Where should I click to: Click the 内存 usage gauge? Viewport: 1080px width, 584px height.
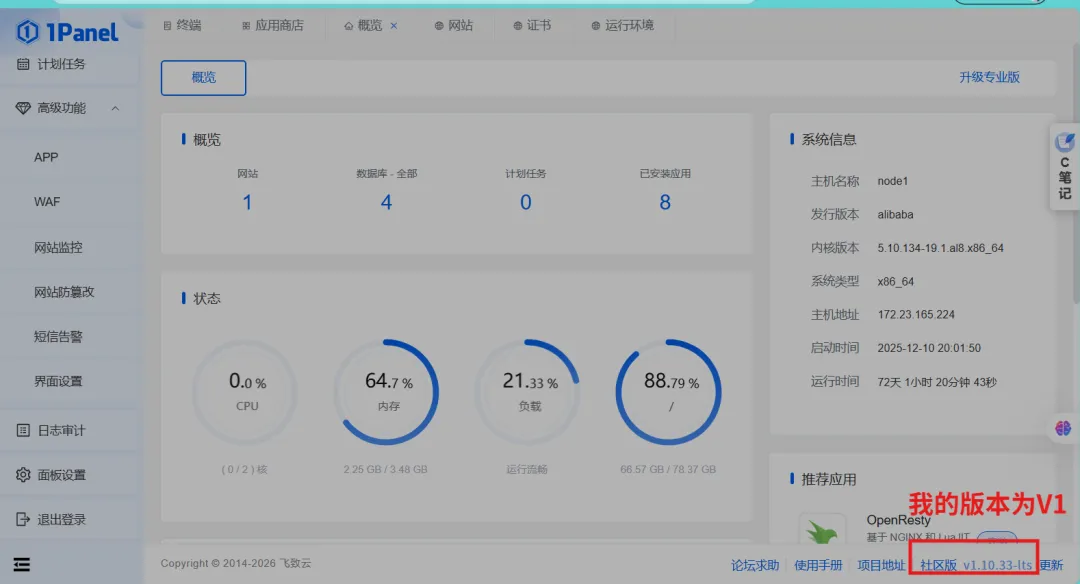387,390
